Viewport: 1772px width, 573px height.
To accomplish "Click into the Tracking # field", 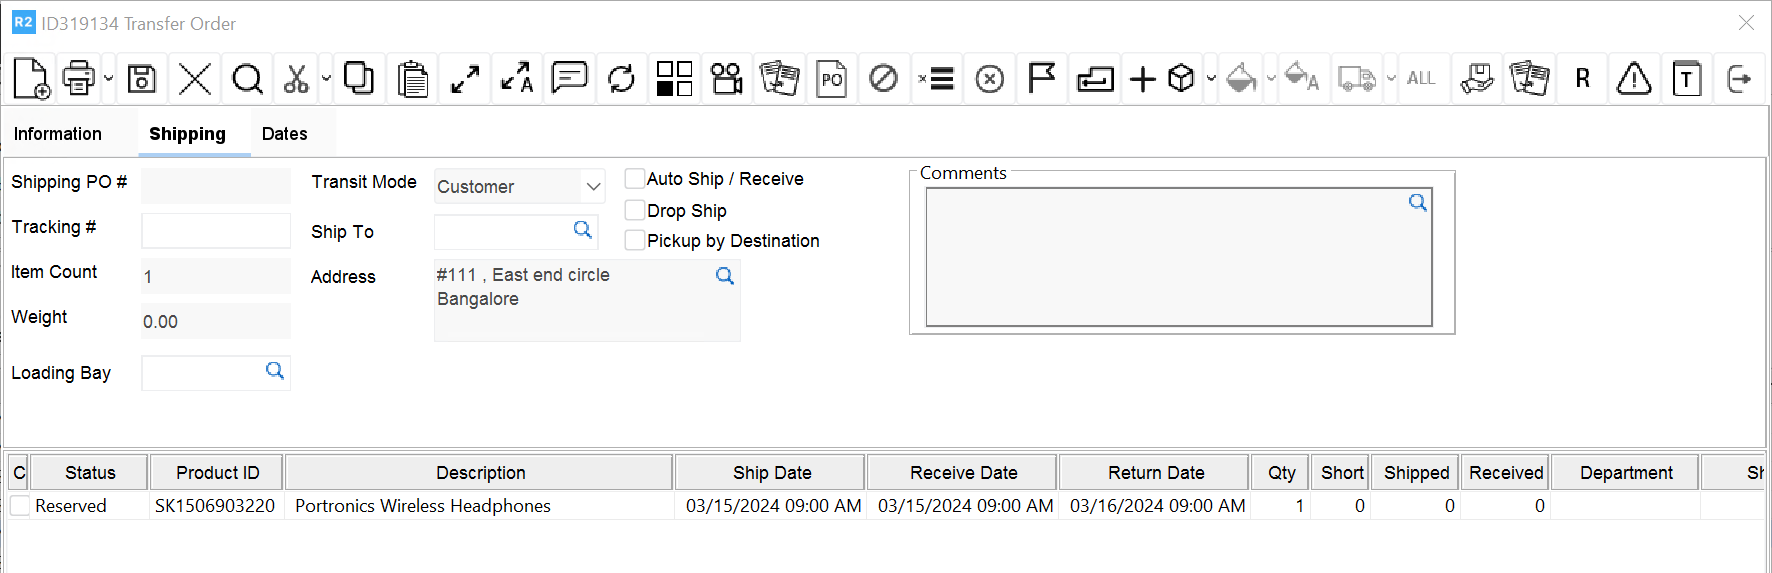I will pyautogui.click(x=215, y=231).
